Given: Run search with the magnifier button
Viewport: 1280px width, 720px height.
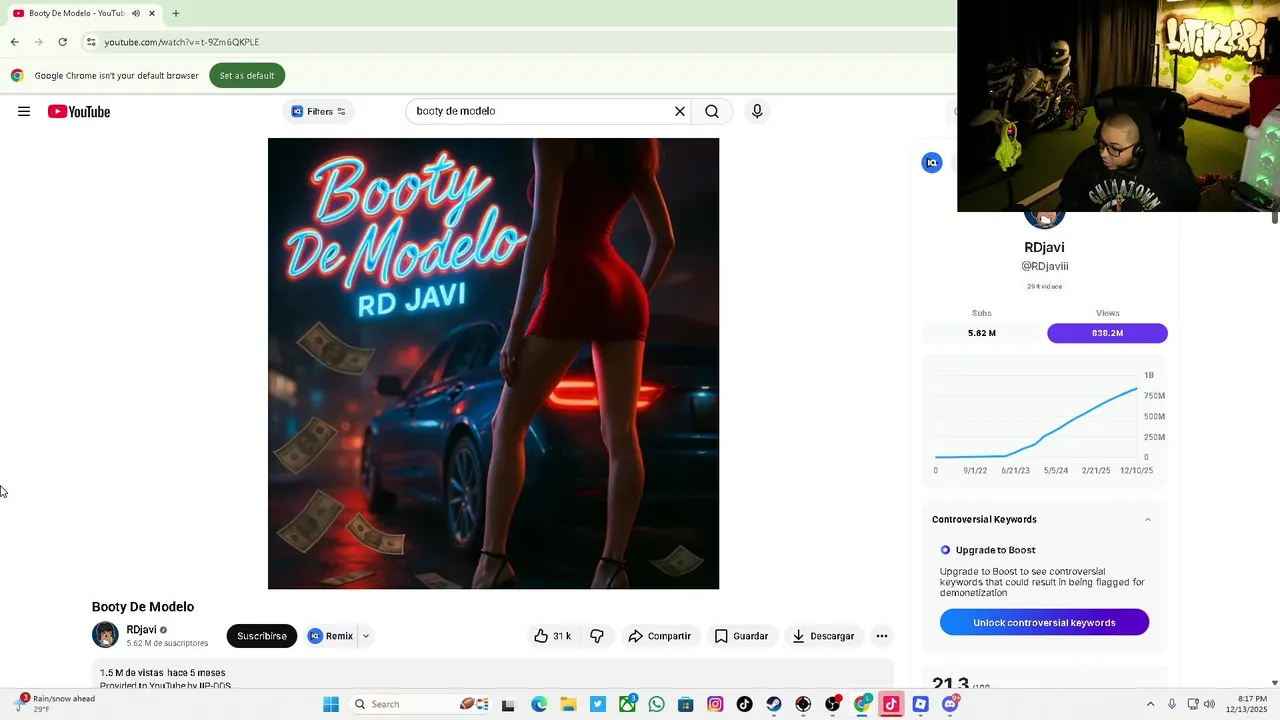Looking at the screenshot, I should click(712, 111).
